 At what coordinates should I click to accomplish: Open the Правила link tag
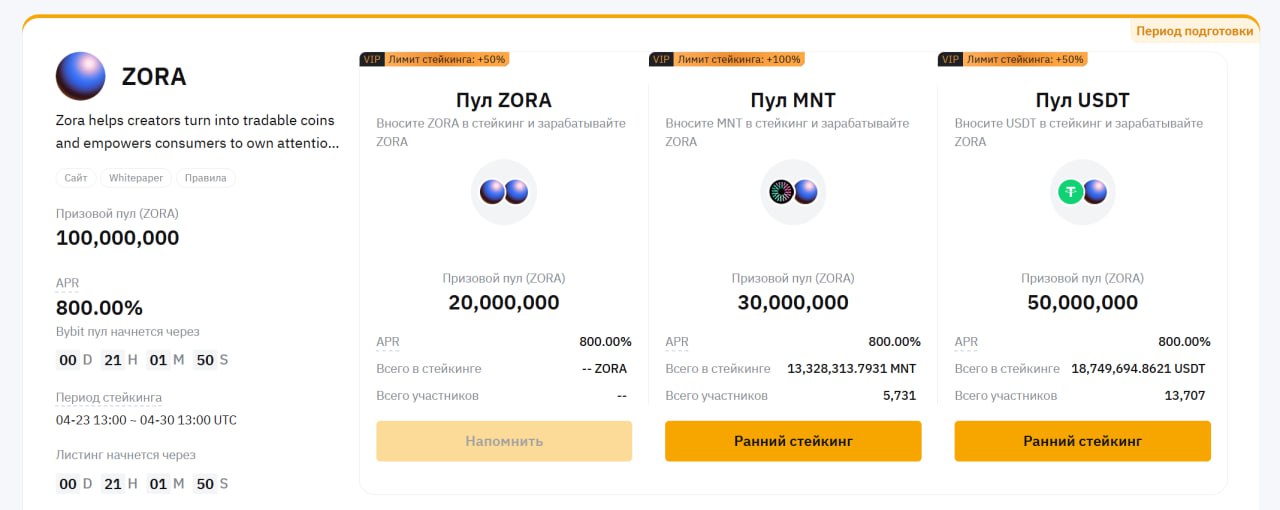(x=205, y=178)
